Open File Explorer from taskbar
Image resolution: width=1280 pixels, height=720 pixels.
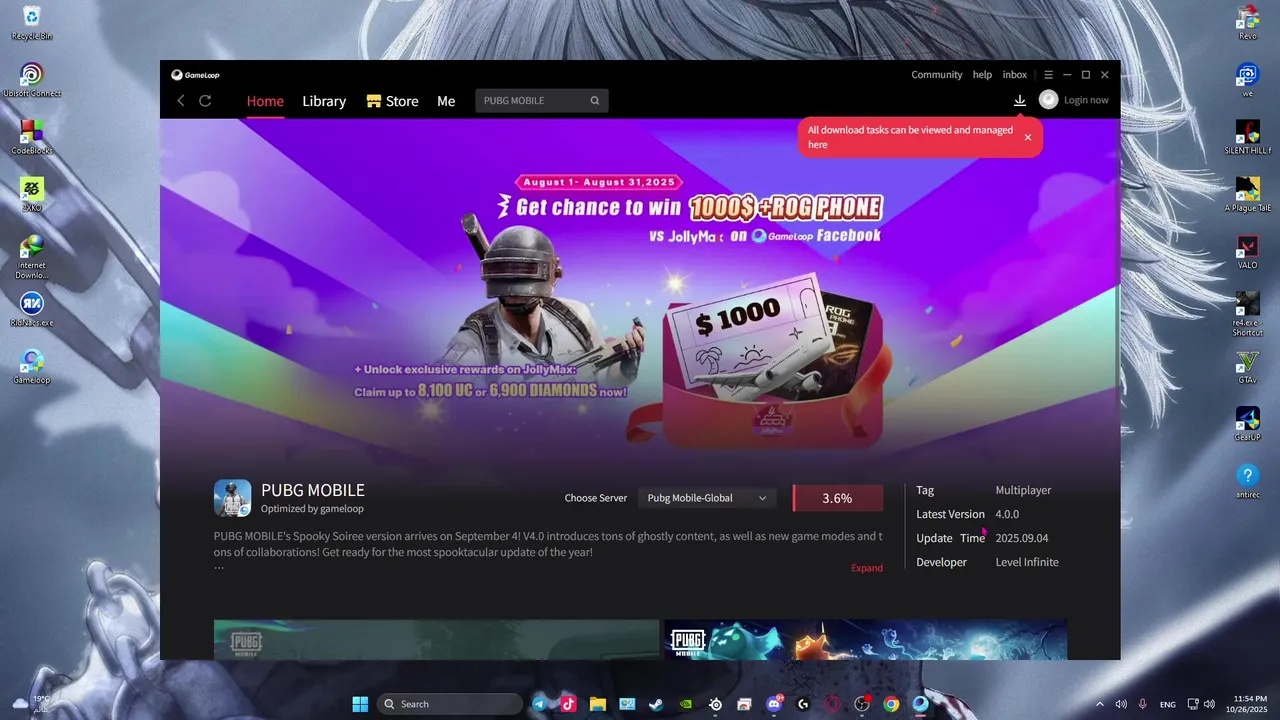pos(597,704)
